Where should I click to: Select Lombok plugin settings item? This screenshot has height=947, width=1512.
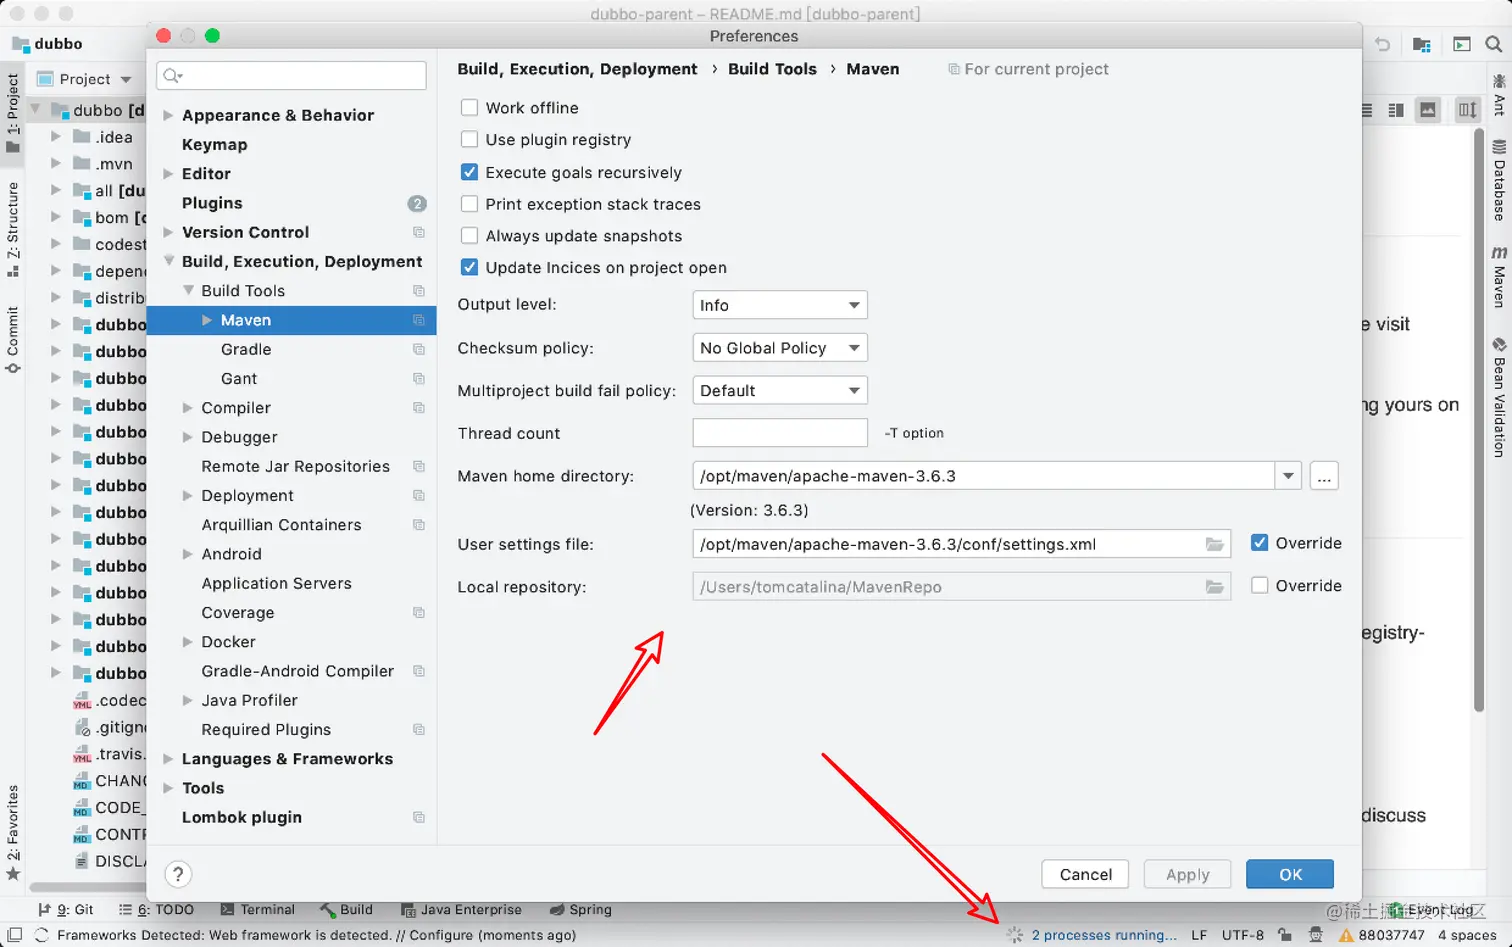(241, 817)
